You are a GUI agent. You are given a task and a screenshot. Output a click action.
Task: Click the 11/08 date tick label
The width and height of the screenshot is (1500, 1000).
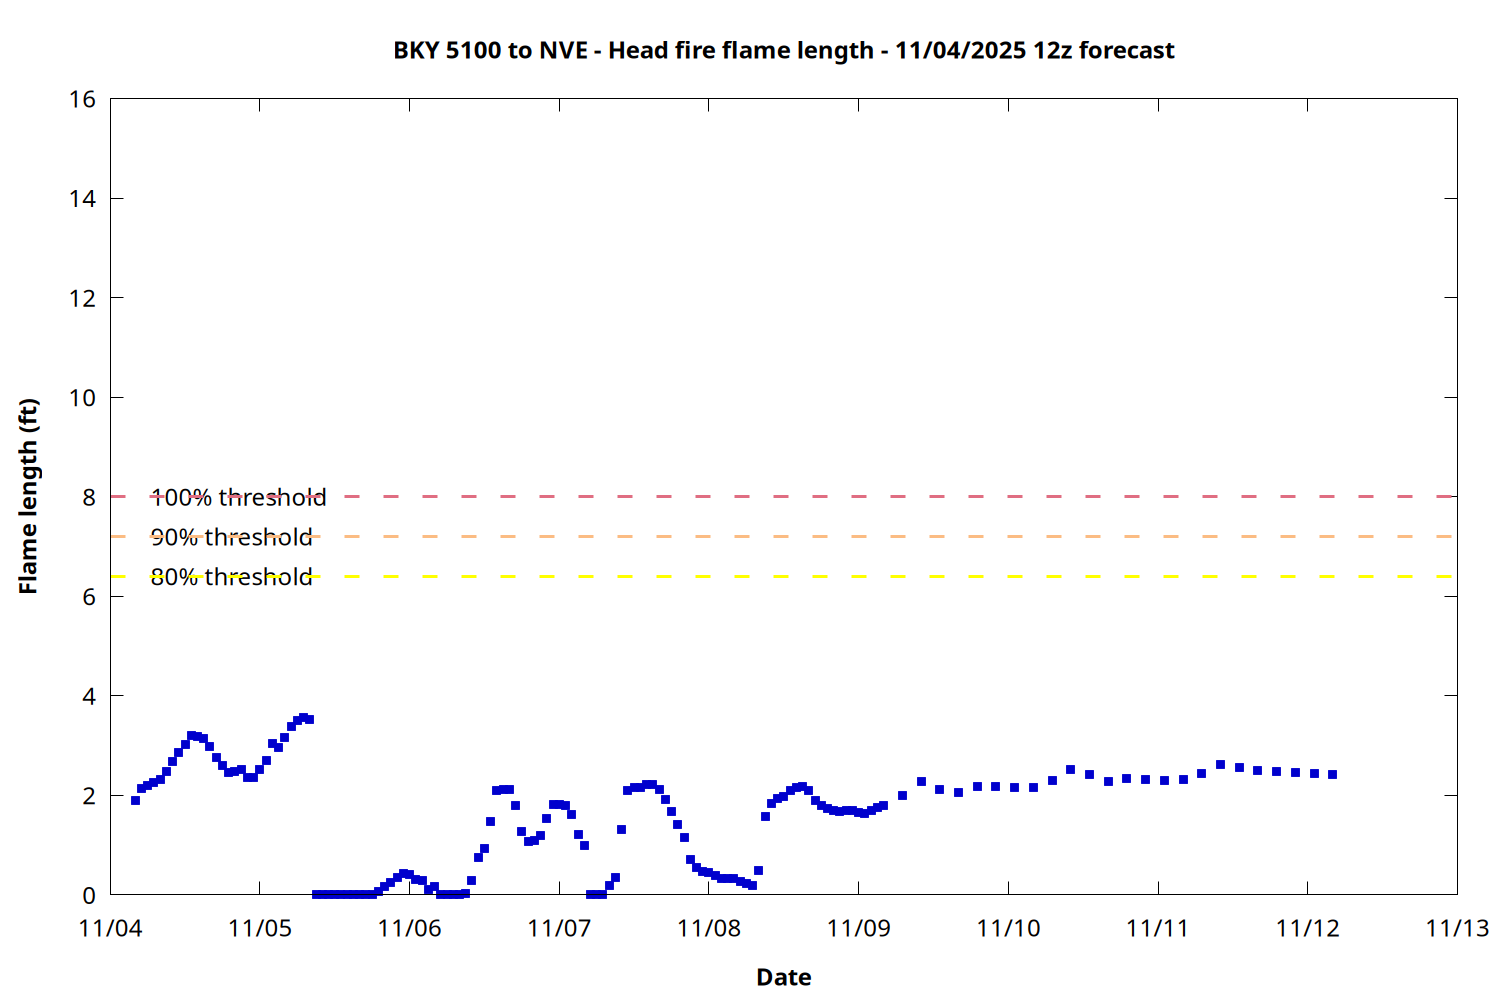tap(709, 928)
